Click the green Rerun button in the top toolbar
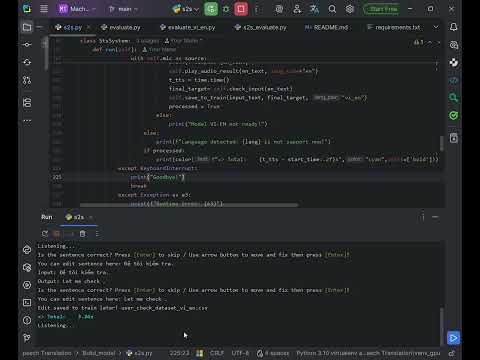 (x=211, y=9)
